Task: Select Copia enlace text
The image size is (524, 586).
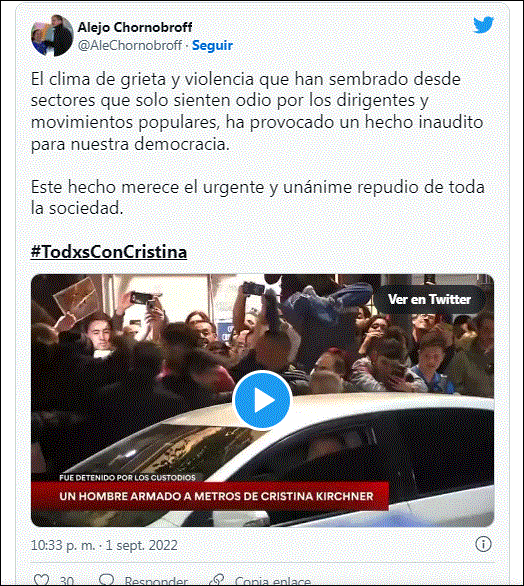Action: pyautogui.click(x=272, y=581)
